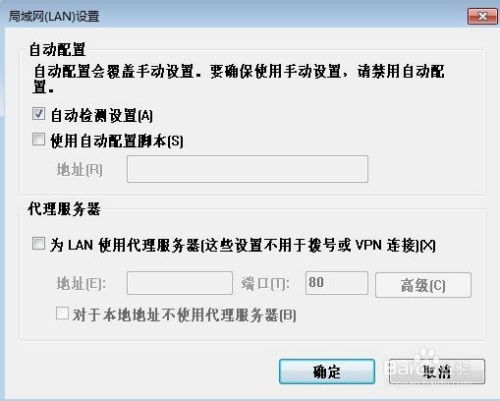The height and width of the screenshot is (401, 500).
Task: Close the 局域网(LAN)设置 dialog with the X
Action: 482,16
